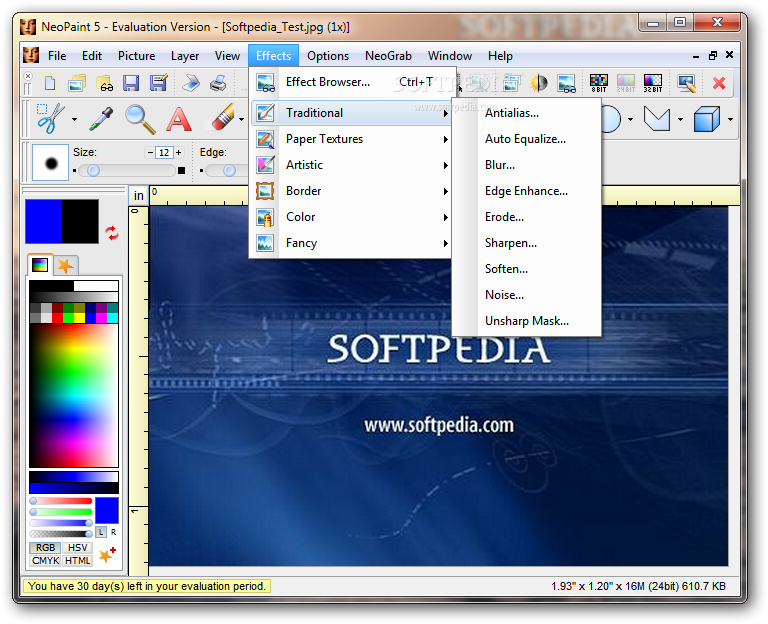
Task: Click the brightness/contrast sun icon
Action: click(538, 83)
